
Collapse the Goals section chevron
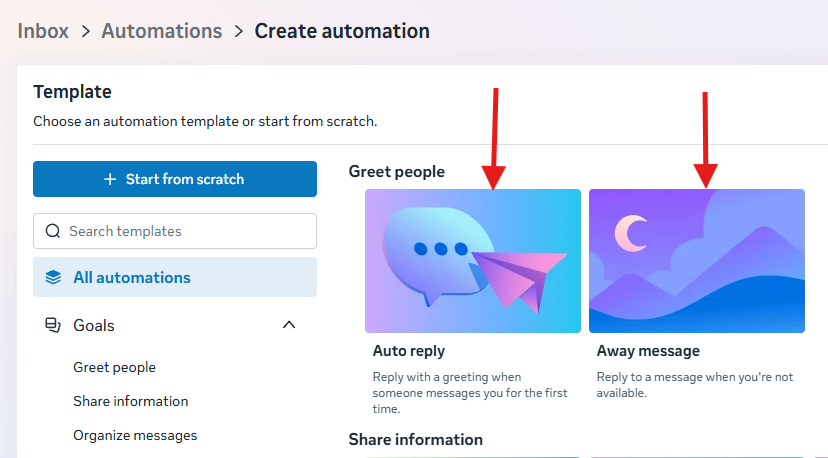[x=289, y=325]
